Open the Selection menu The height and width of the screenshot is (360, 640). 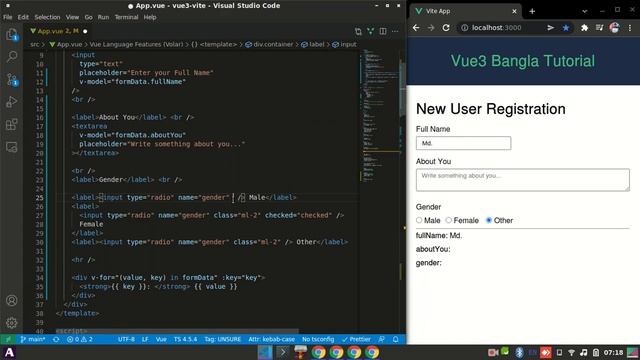47,17
